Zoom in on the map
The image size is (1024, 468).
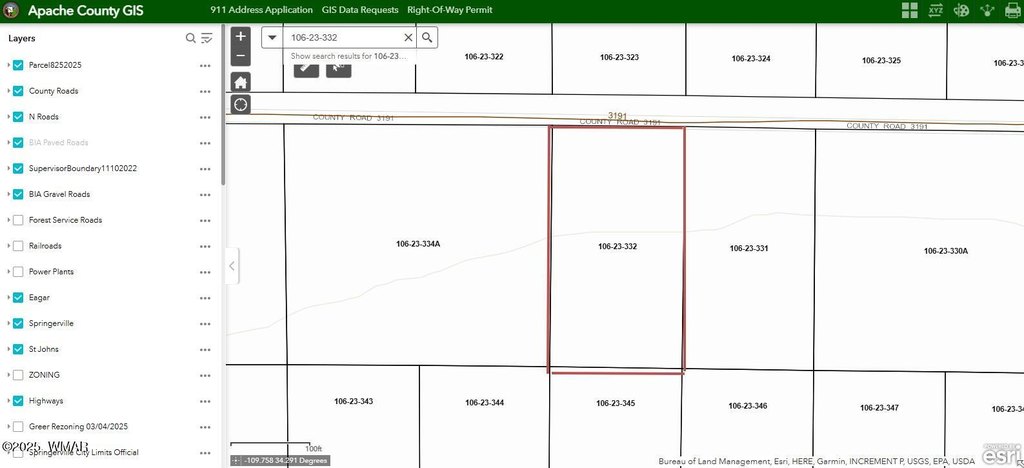tap(240, 36)
